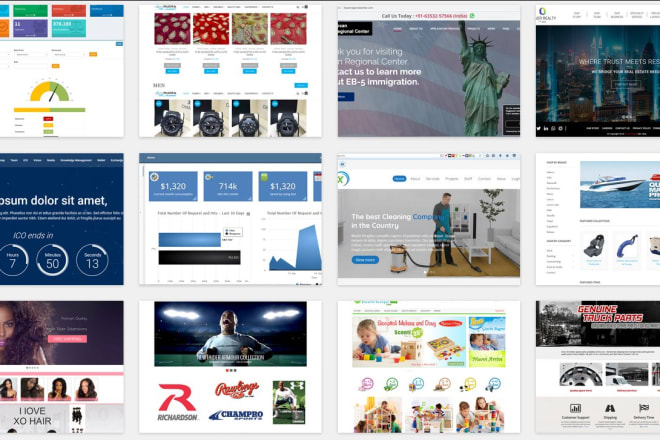The width and height of the screenshot is (660, 440).
Task: Click the blue area chart on the dashboard
Action: pyautogui.click(x=295, y=248)
